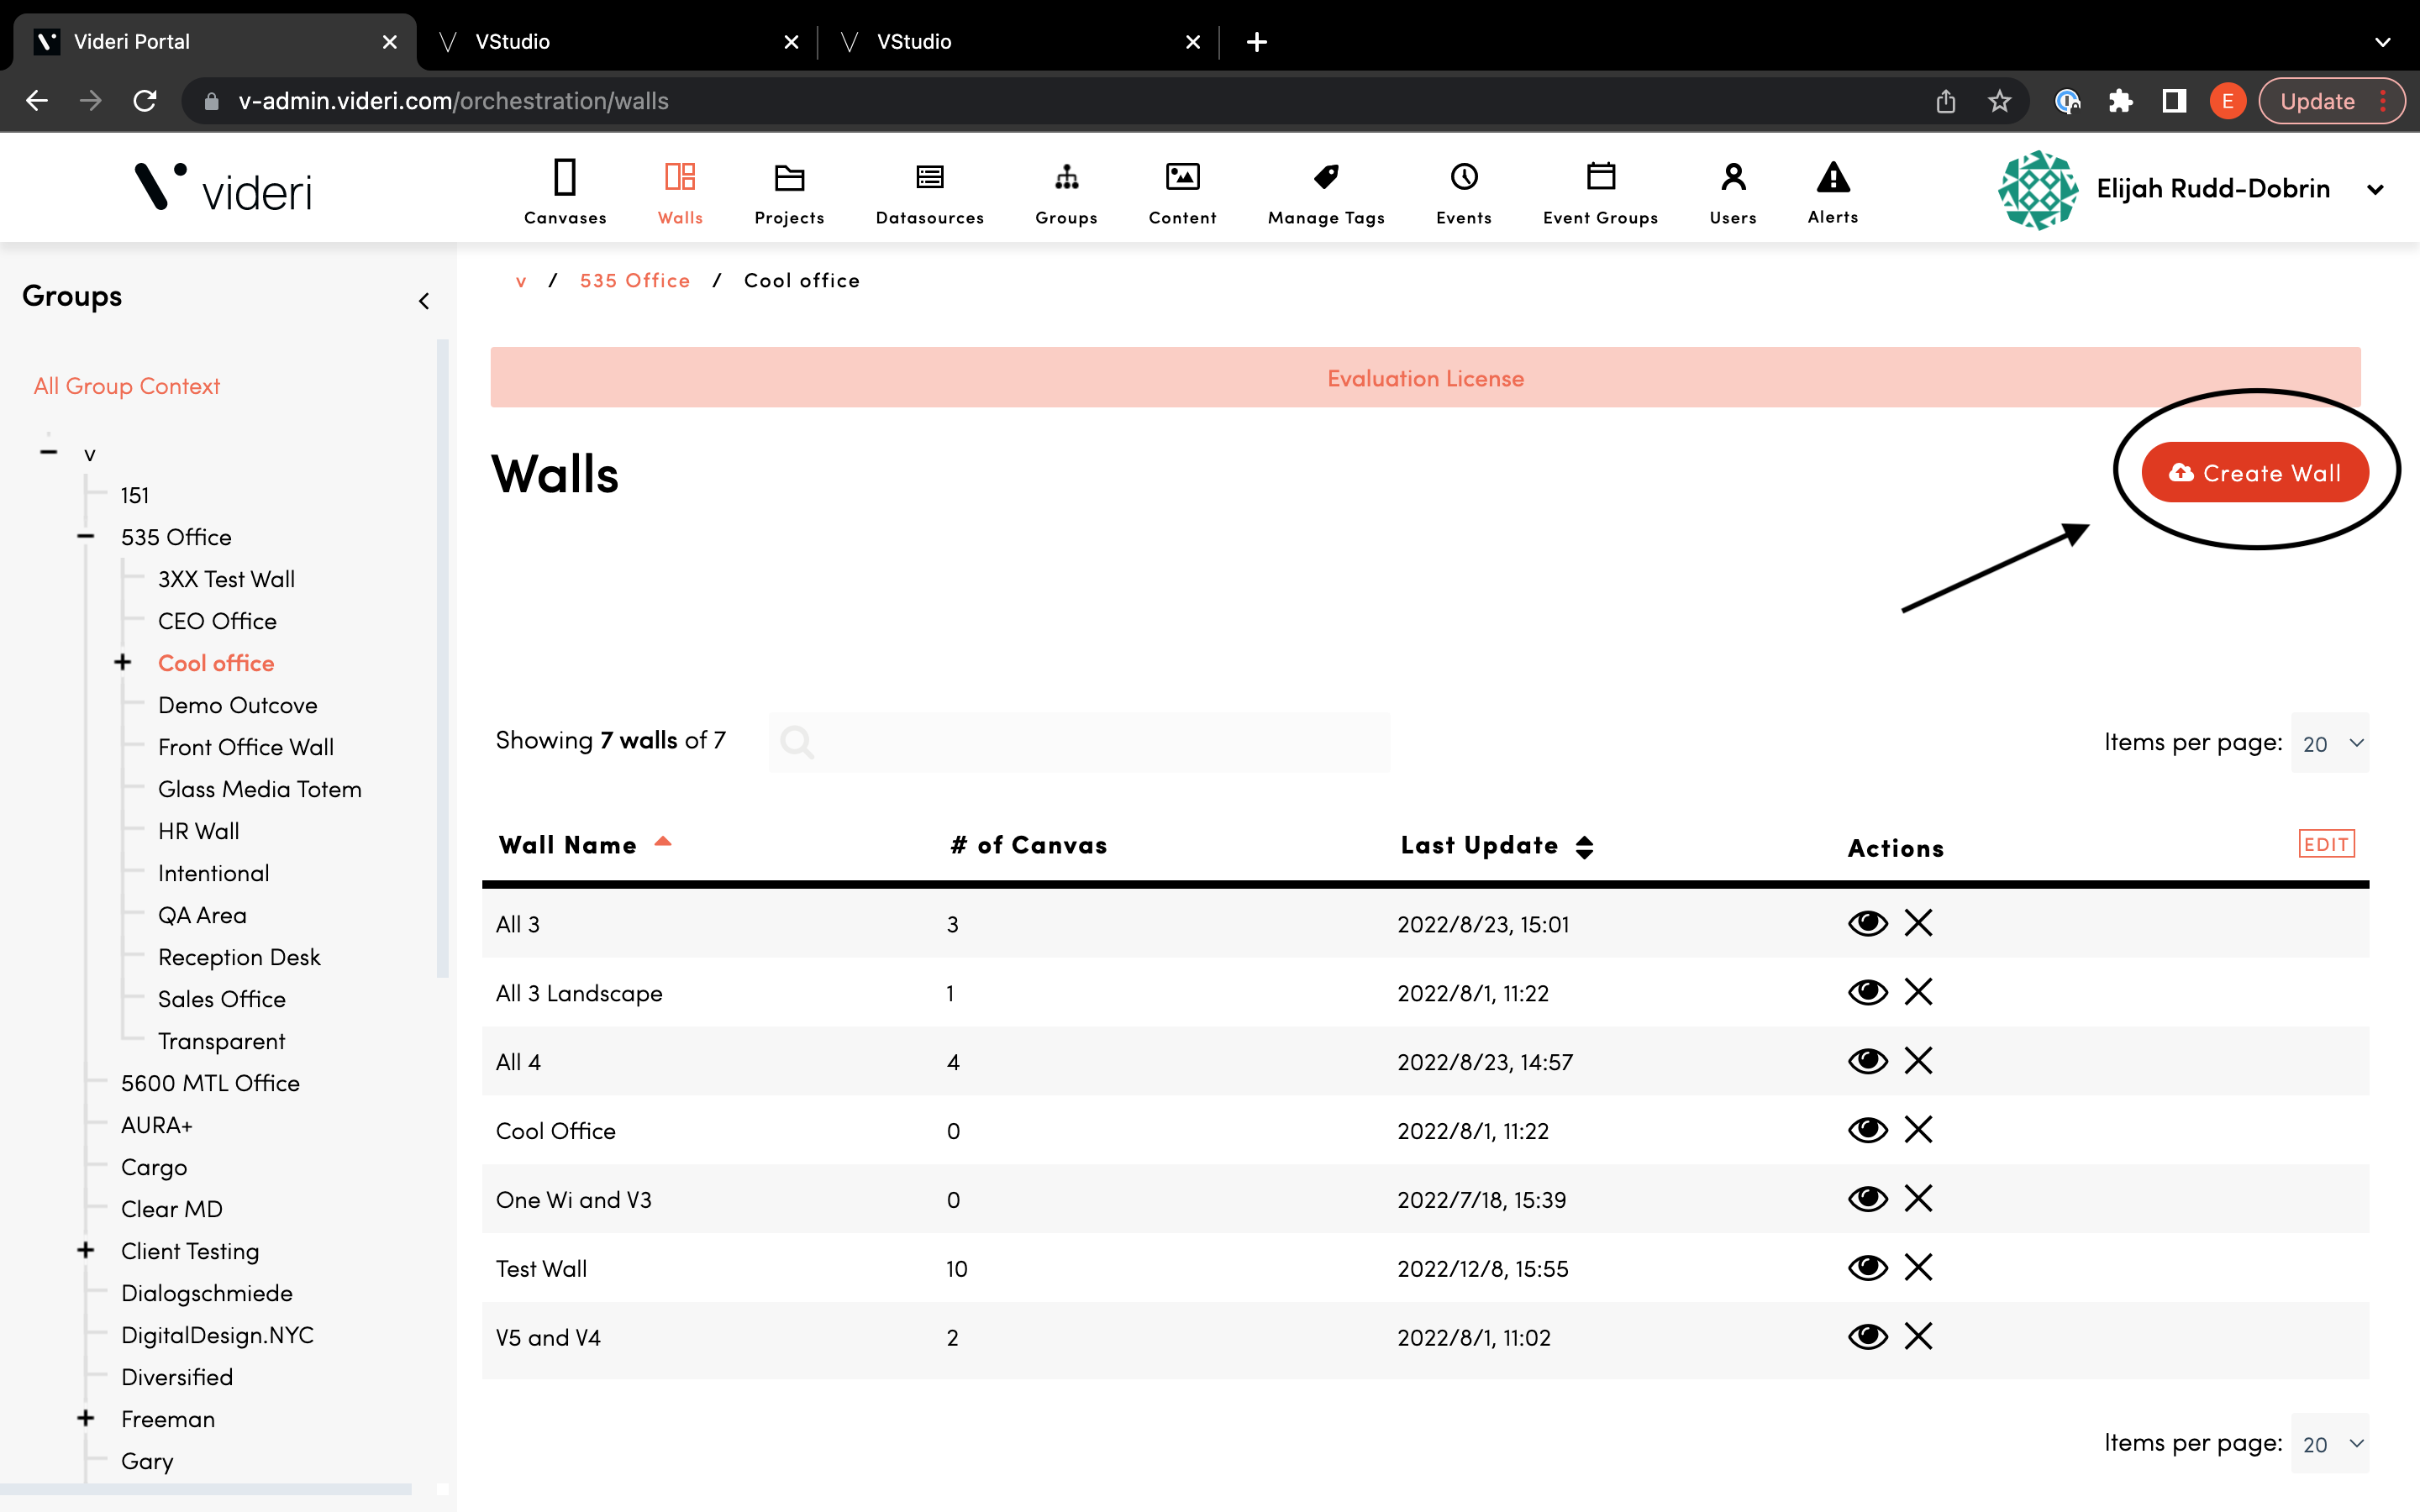Click the walls search field
The image size is (2420, 1512).
1079,742
